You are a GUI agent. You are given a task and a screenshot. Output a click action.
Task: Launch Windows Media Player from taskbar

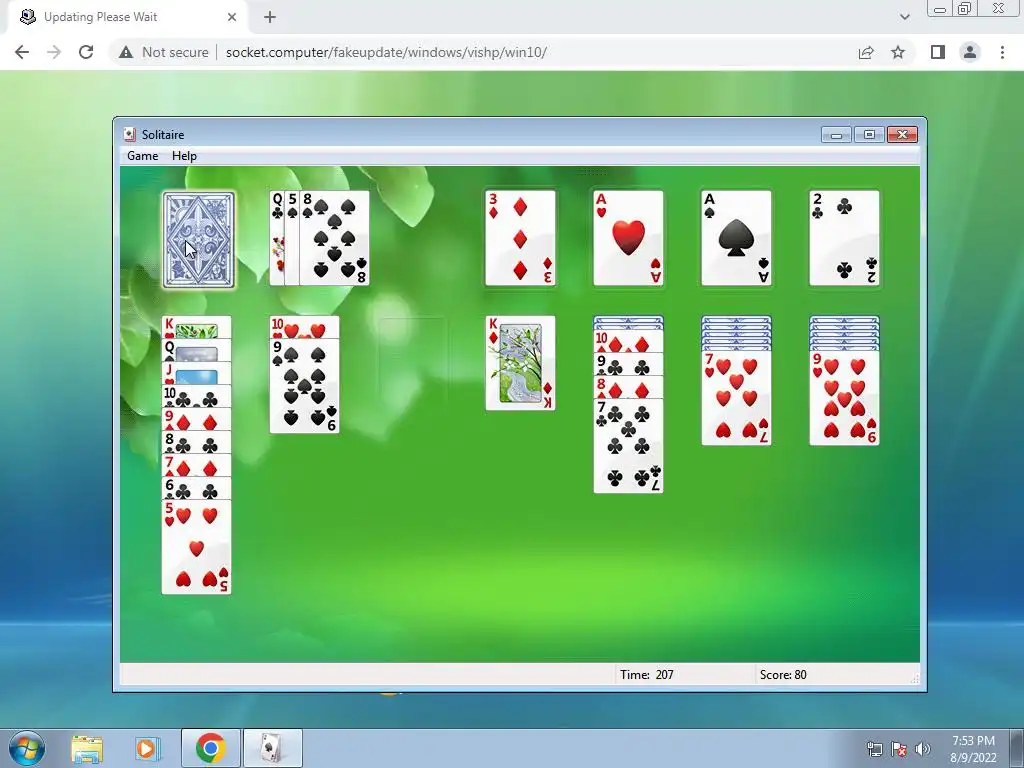(x=147, y=748)
